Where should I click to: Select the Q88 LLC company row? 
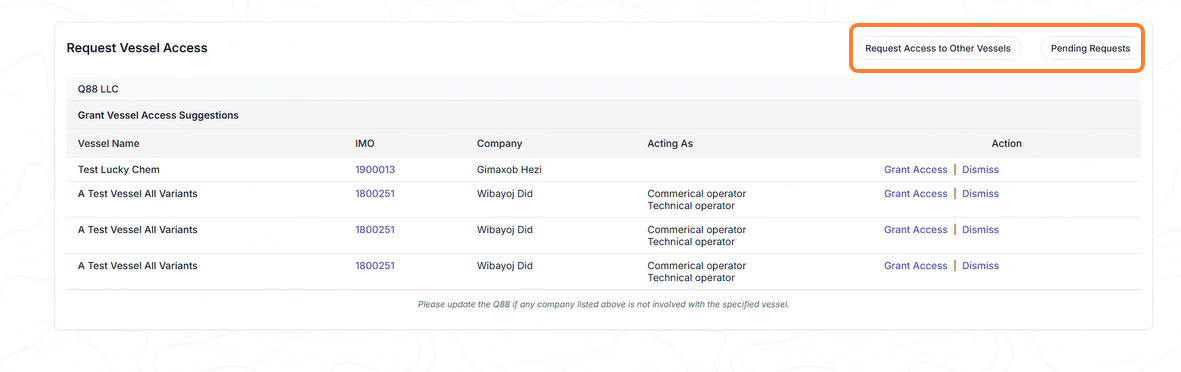pos(603,89)
